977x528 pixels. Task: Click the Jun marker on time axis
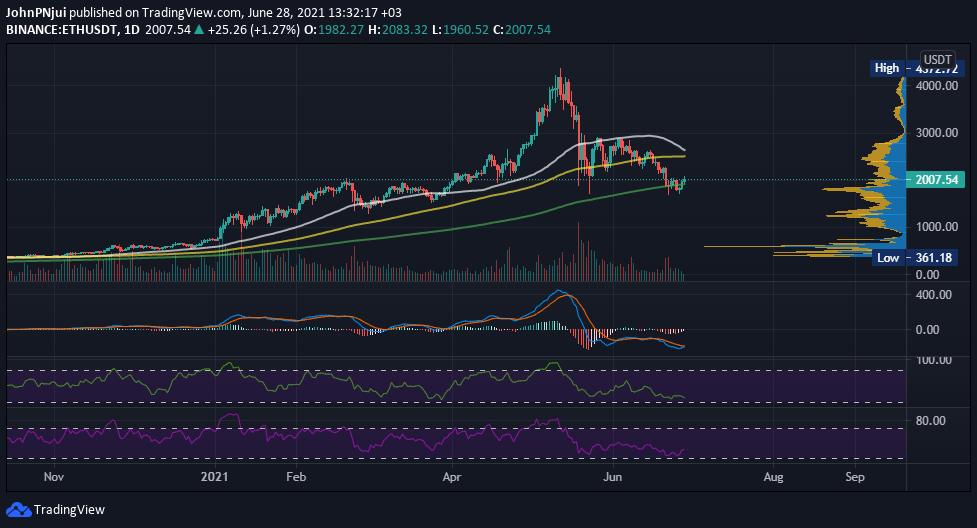(613, 477)
